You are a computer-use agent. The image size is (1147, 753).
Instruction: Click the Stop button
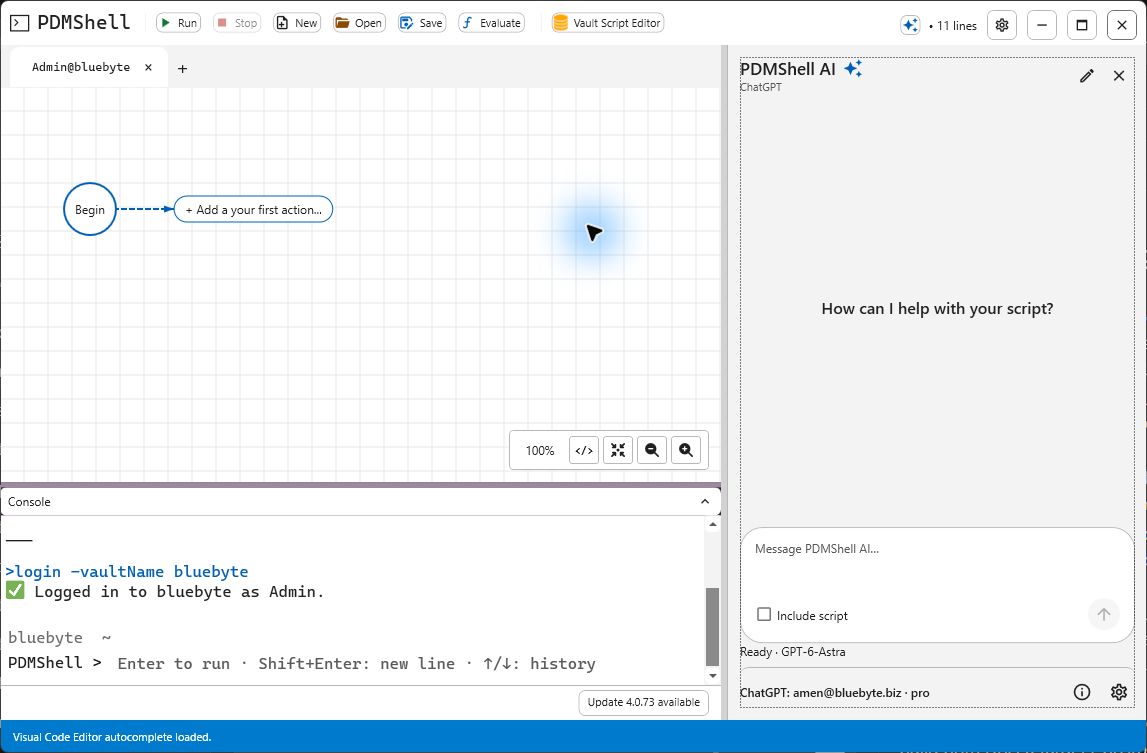pyautogui.click(x=237, y=23)
